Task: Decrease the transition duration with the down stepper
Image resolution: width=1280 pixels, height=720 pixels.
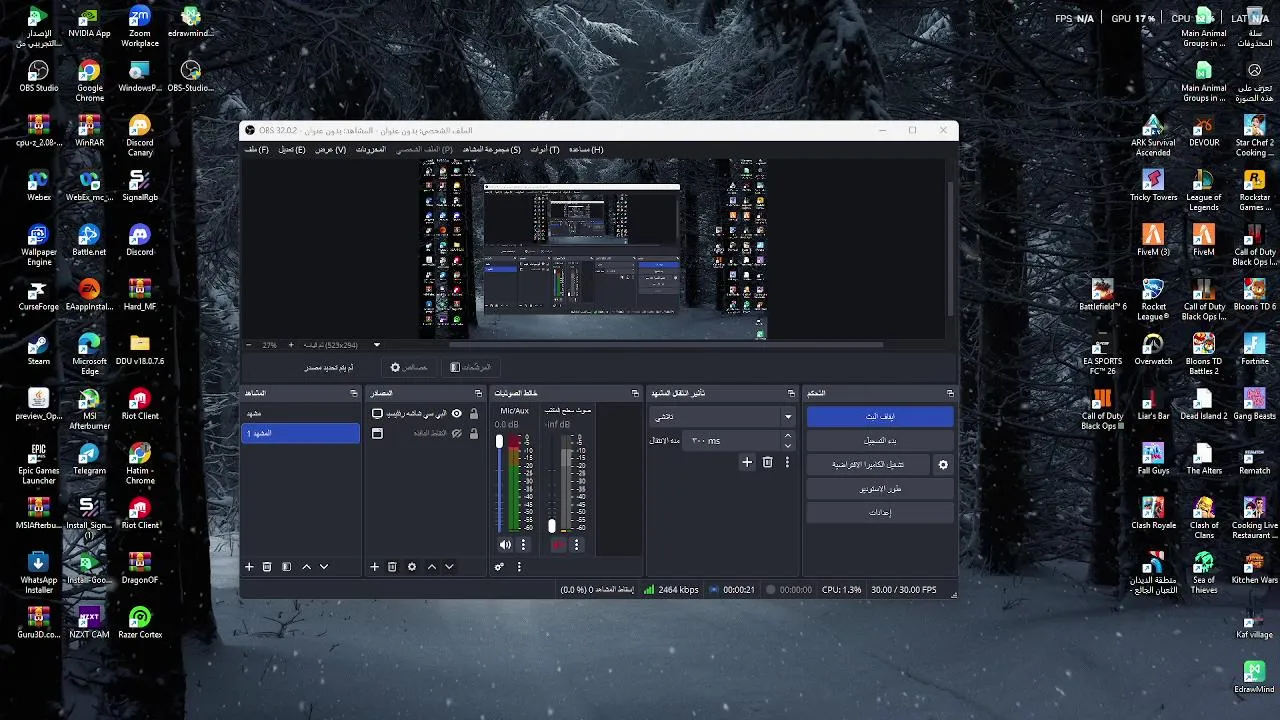Action: (787, 445)
